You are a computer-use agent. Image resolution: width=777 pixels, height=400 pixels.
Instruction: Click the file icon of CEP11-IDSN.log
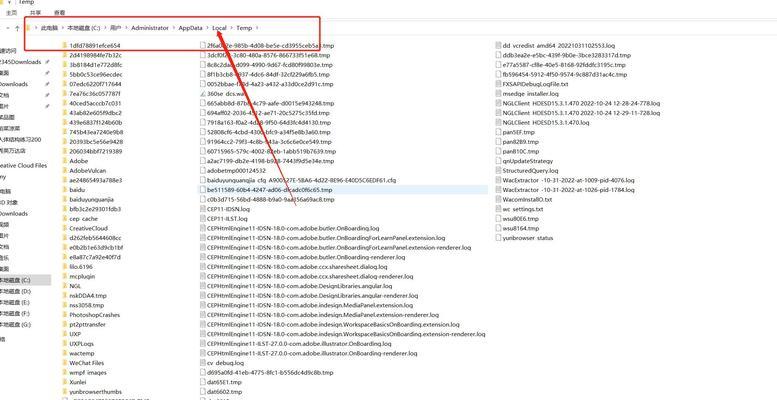[x=202, y=209]
